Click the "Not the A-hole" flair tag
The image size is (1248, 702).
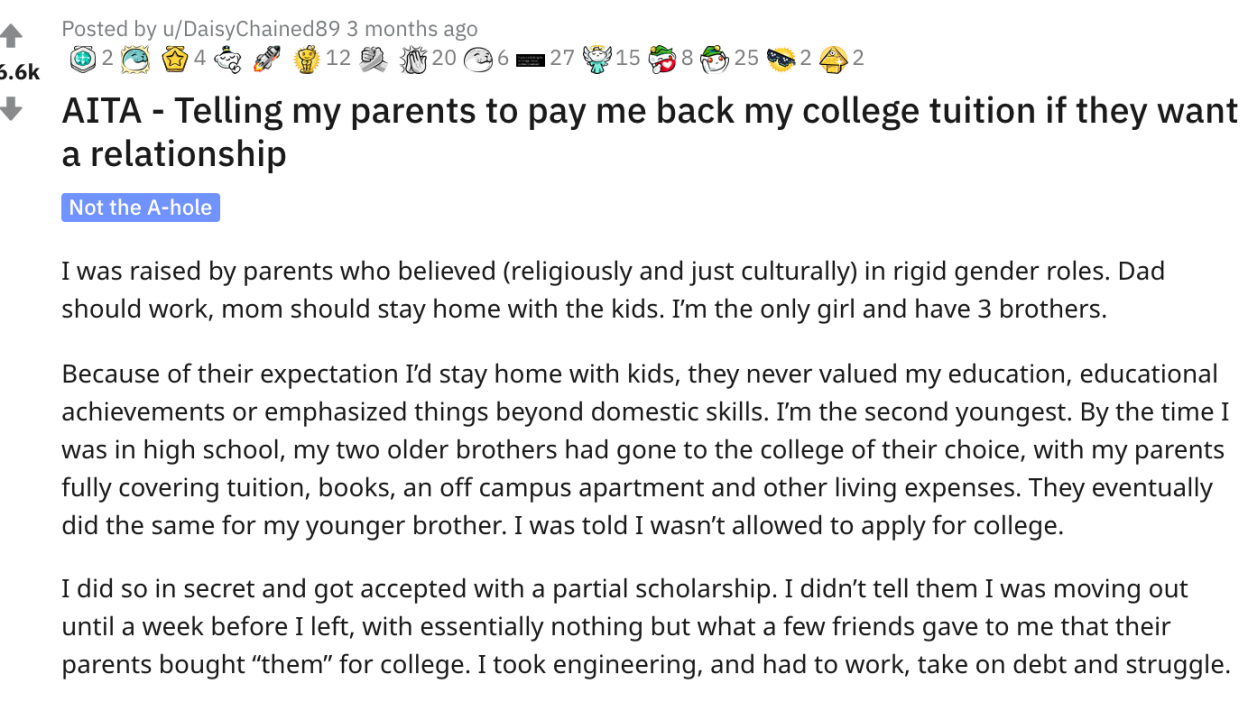coord(140,207)
